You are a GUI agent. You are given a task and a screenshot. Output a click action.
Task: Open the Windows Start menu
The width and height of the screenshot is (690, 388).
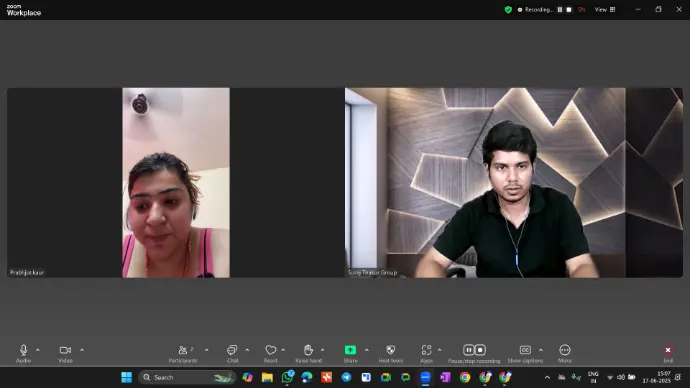127,377
